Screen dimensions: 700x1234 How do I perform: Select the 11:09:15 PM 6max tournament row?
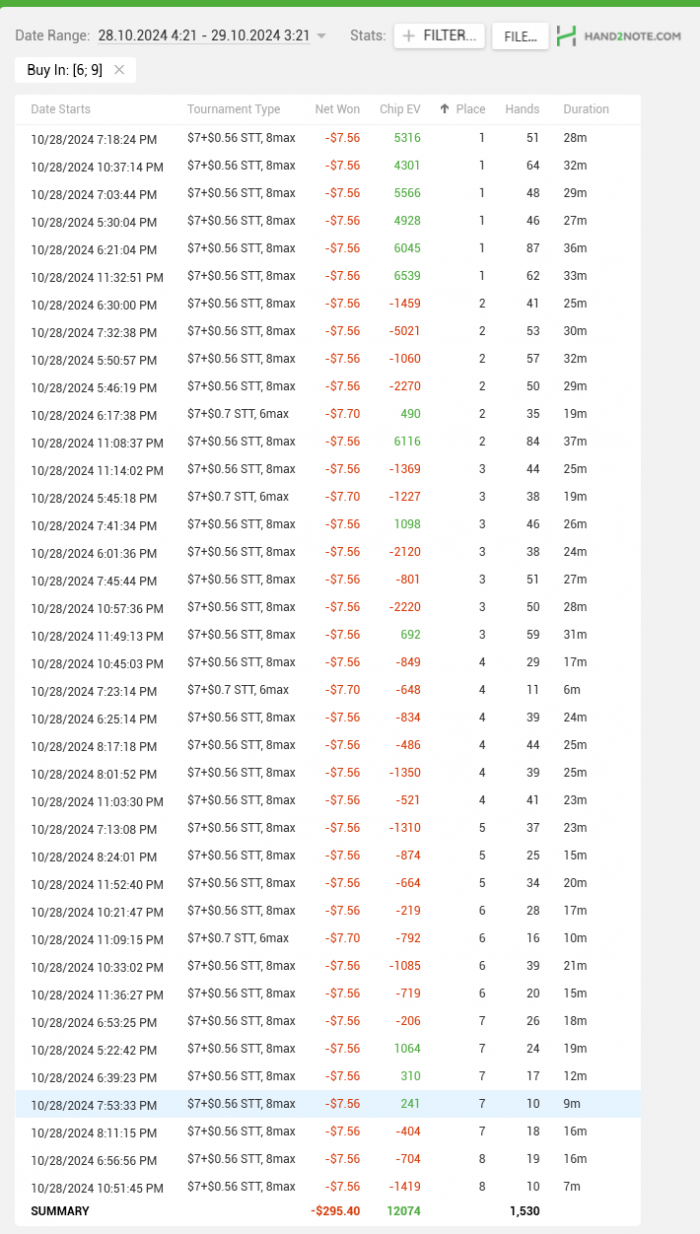point(94,939)
